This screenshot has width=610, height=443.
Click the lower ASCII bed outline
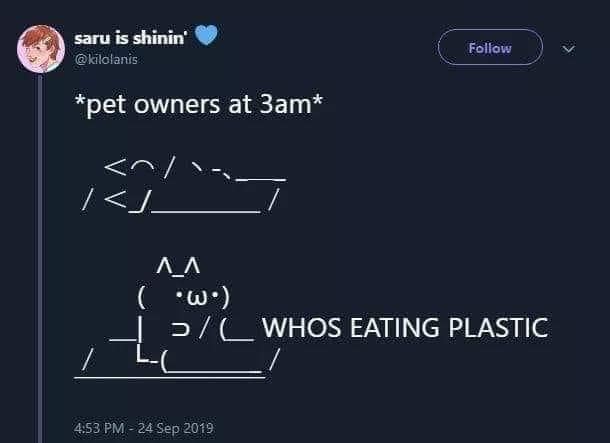[180, 360]
